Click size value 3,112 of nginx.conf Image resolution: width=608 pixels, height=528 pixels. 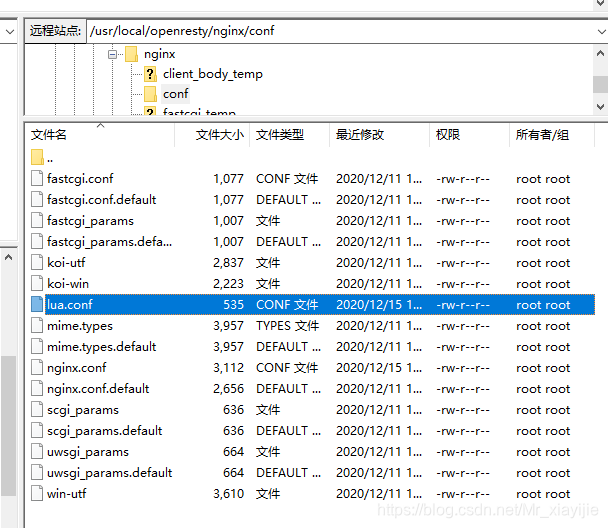click(x=228, y=368)
